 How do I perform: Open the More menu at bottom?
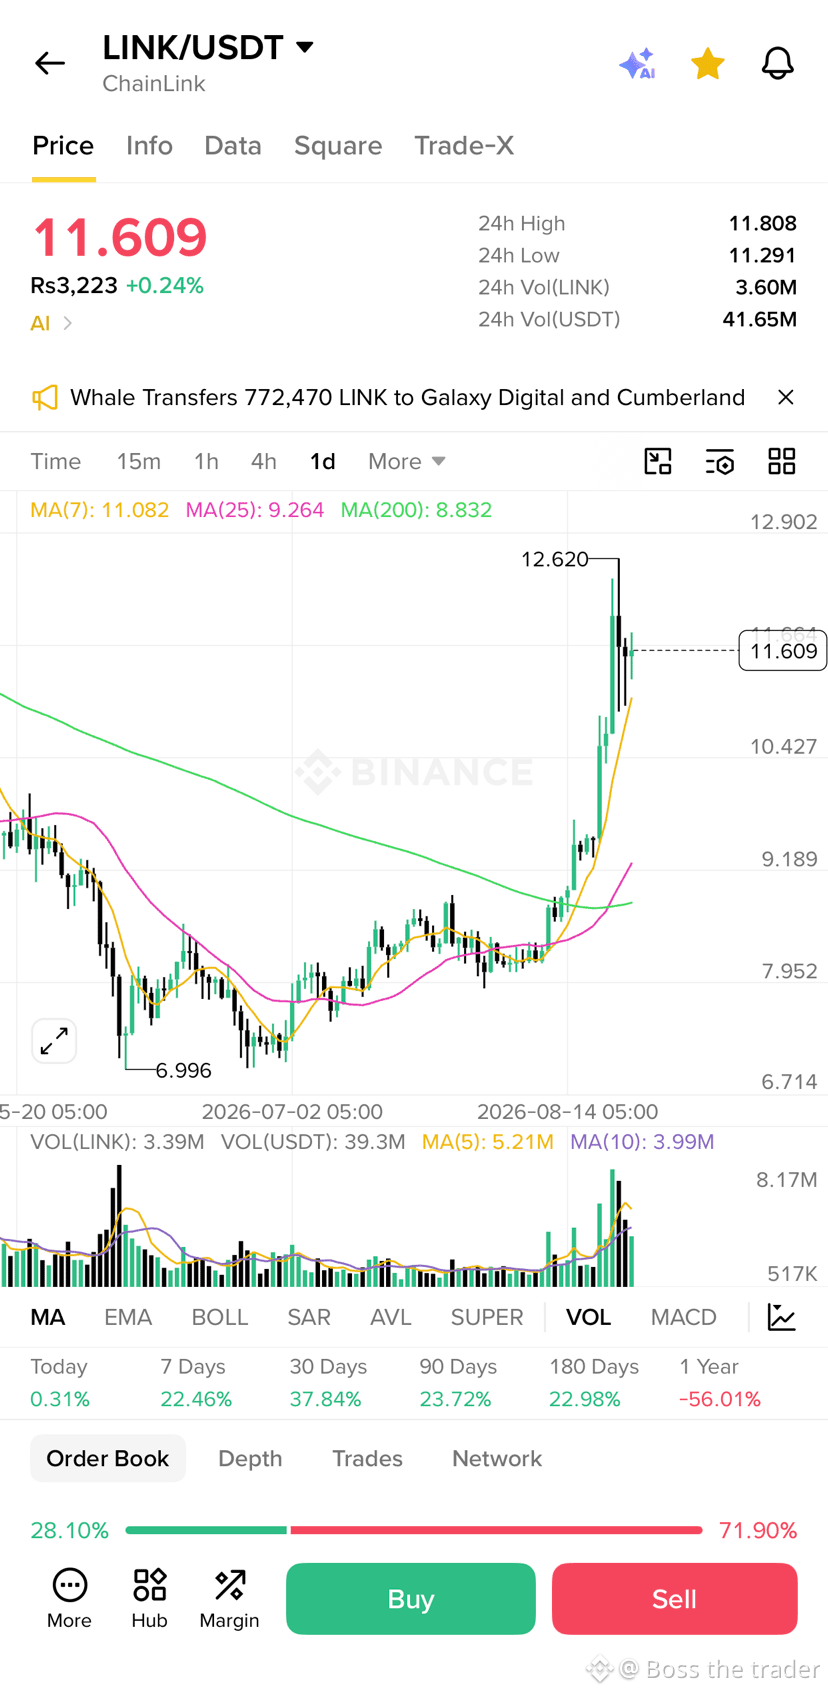tap(69, 1598)
